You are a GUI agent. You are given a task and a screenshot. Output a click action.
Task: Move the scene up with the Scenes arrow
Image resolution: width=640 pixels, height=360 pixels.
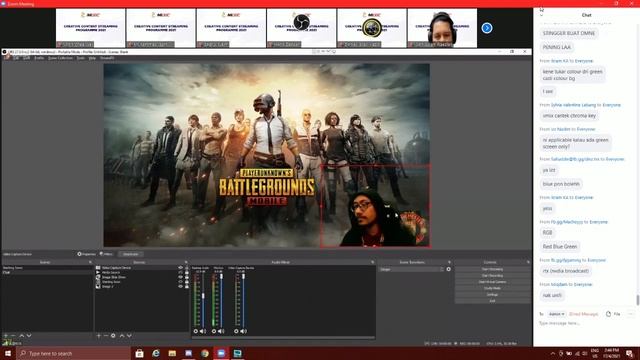(x=22, y=336)
